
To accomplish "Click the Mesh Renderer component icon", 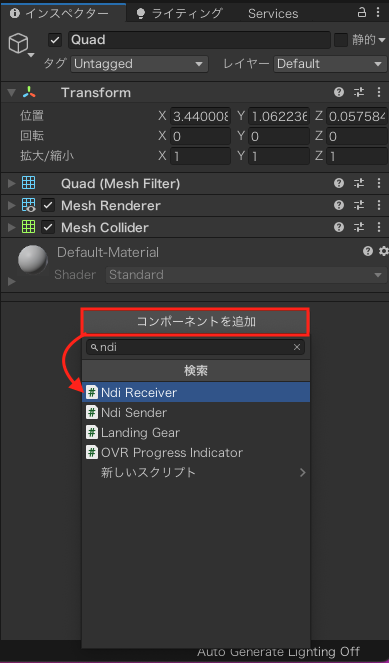I will tap(29, 205).
